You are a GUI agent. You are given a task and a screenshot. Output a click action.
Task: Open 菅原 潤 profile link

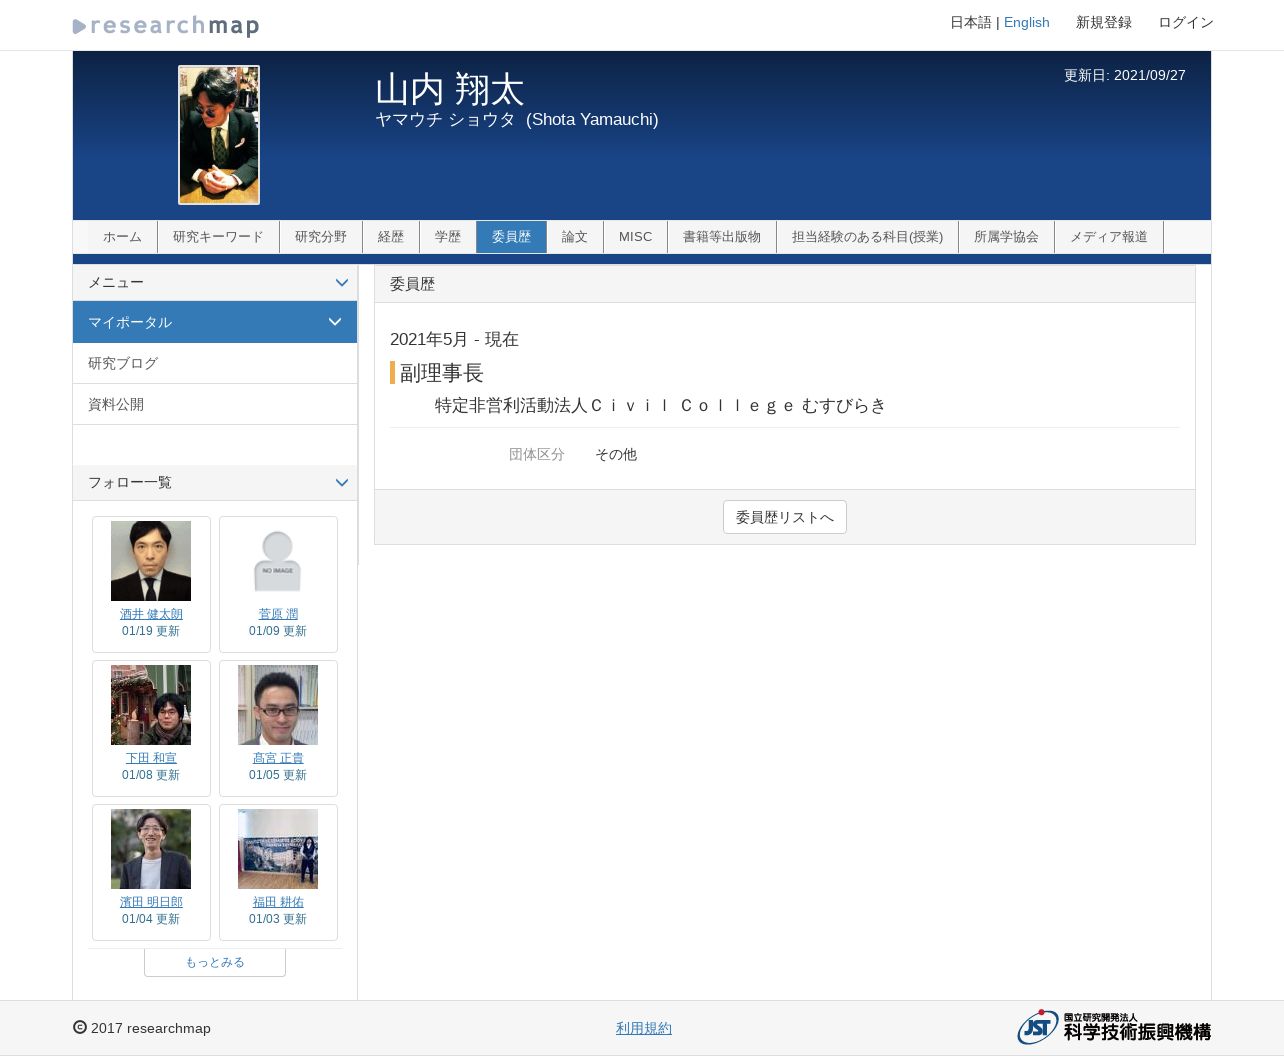[278, 614]
